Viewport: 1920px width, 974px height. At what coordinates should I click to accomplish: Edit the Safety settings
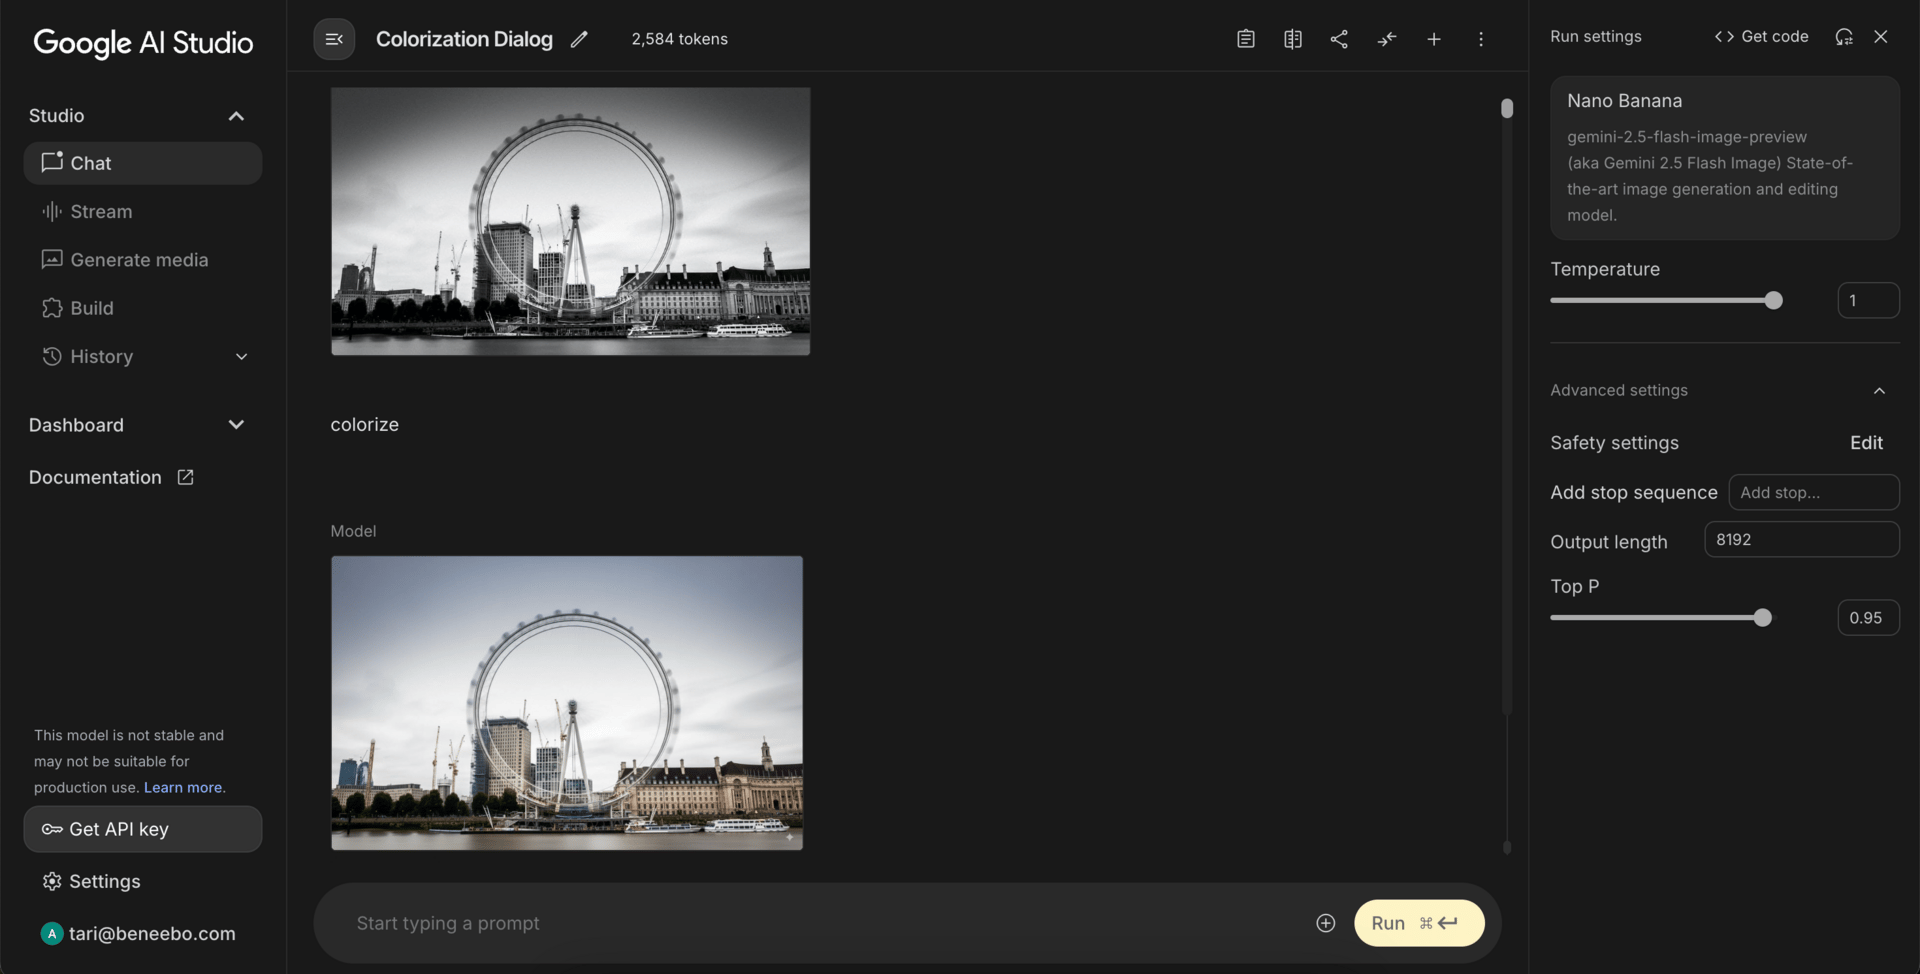1866,443
